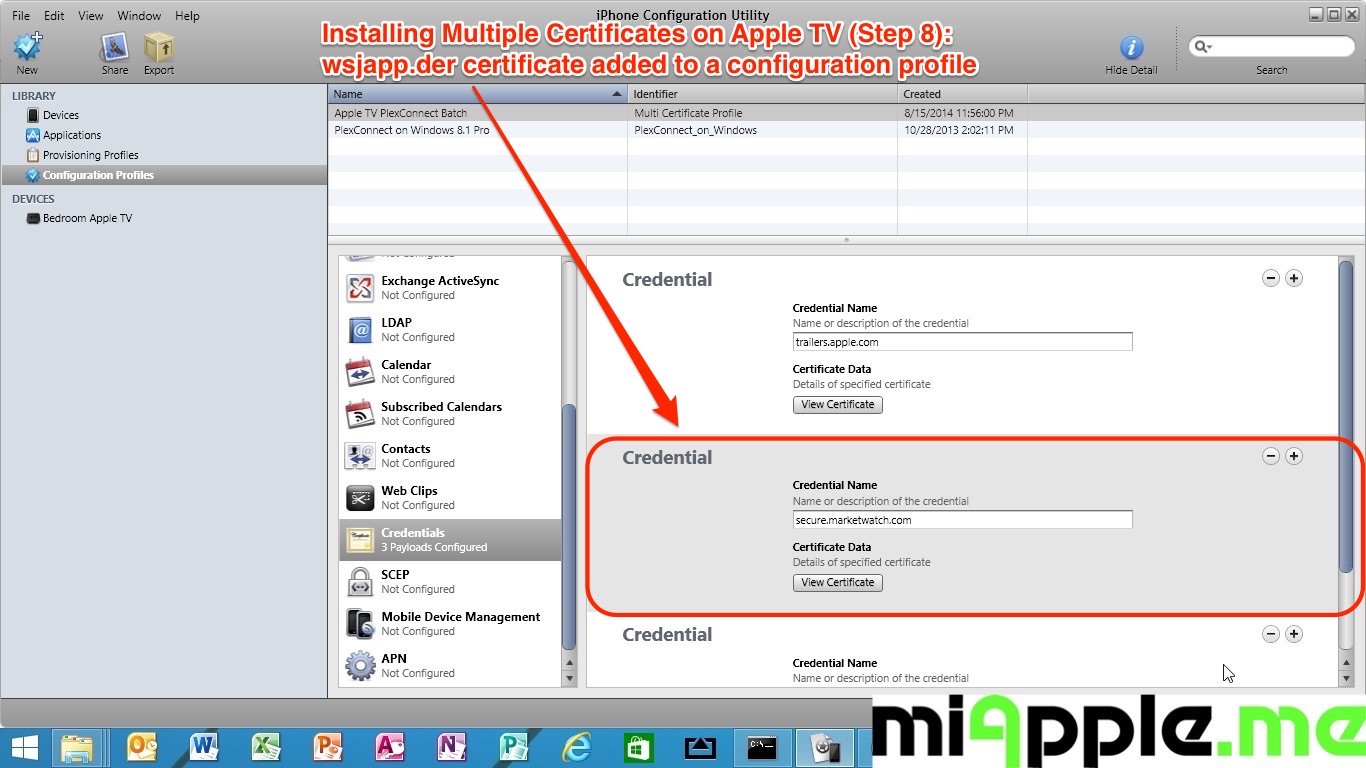The height and width of the screenshot is (768, 1366).
Task: Click the Export toolbar icon
Action: click(x=158, y=48)
